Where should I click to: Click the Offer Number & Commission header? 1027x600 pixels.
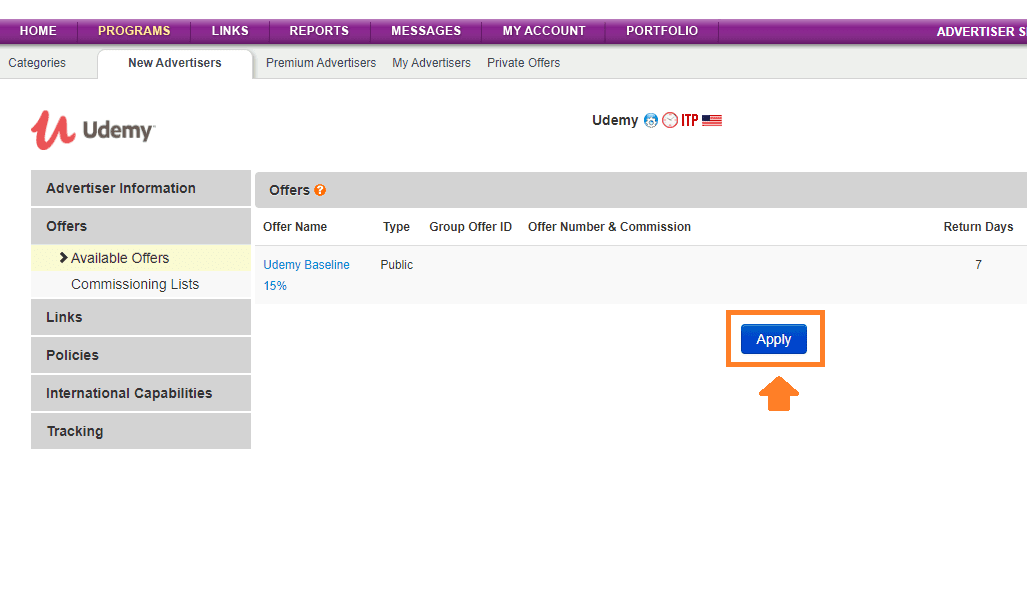pos(609,227)
